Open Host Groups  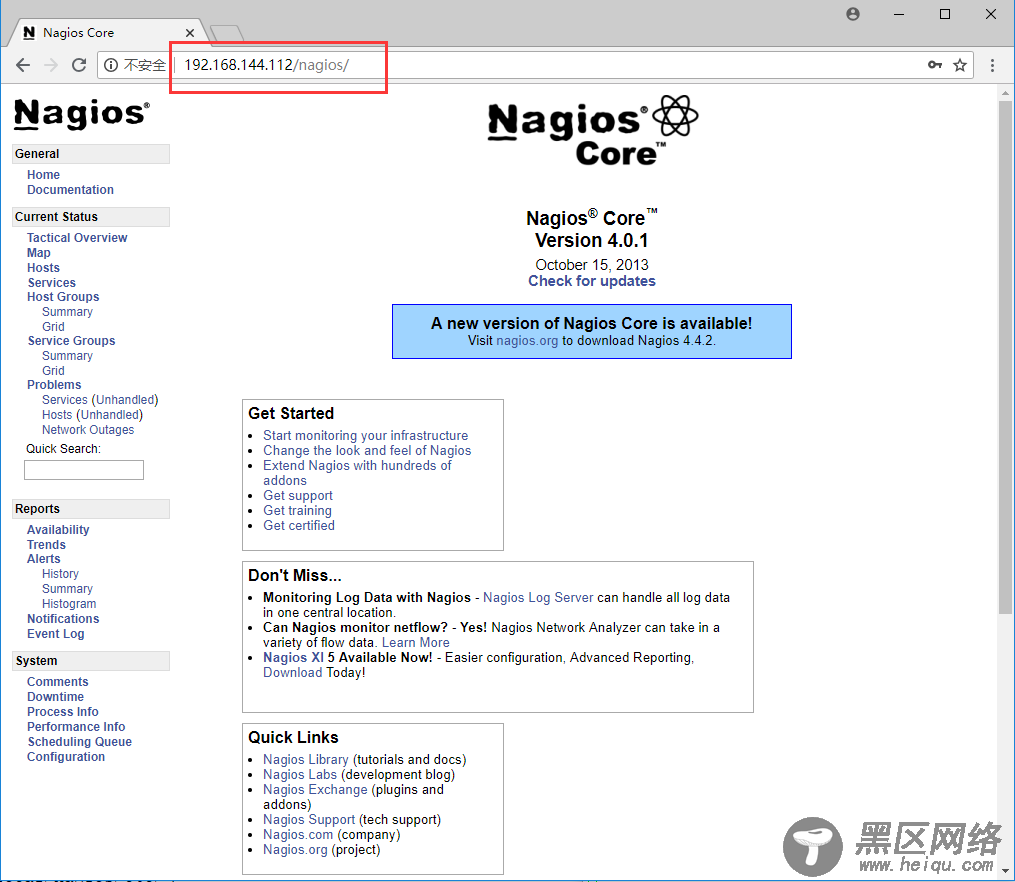pos(63,297)
